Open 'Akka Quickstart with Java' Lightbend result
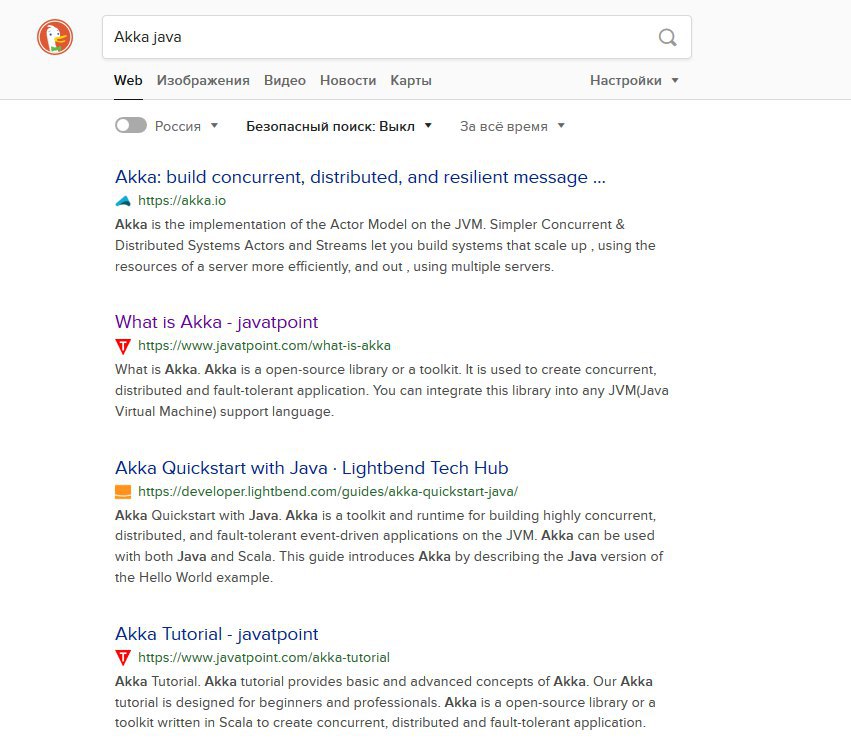 312,468
